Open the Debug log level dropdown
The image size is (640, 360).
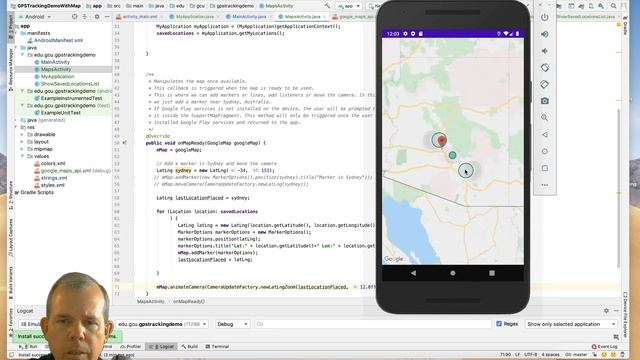tap(232, 324)
